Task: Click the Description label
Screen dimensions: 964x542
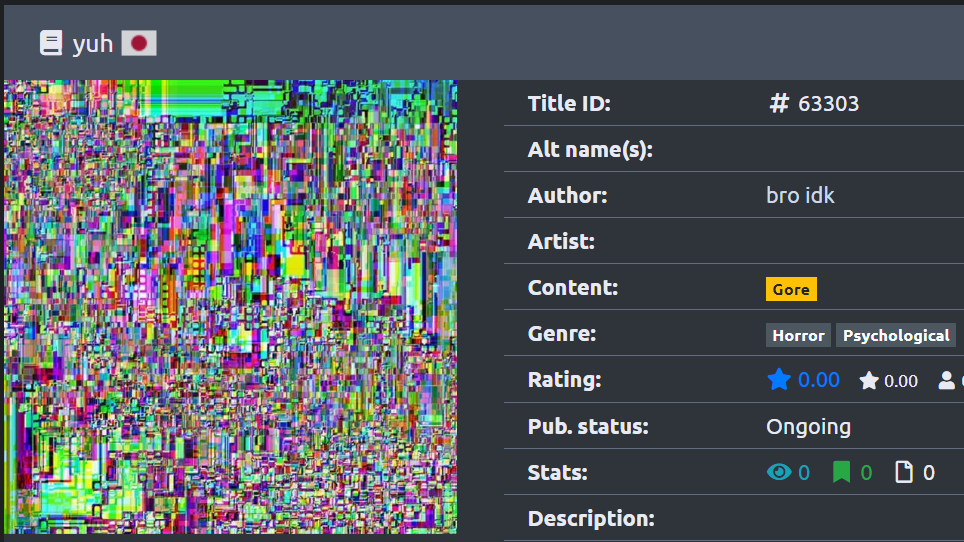Action: pos(590,518)
